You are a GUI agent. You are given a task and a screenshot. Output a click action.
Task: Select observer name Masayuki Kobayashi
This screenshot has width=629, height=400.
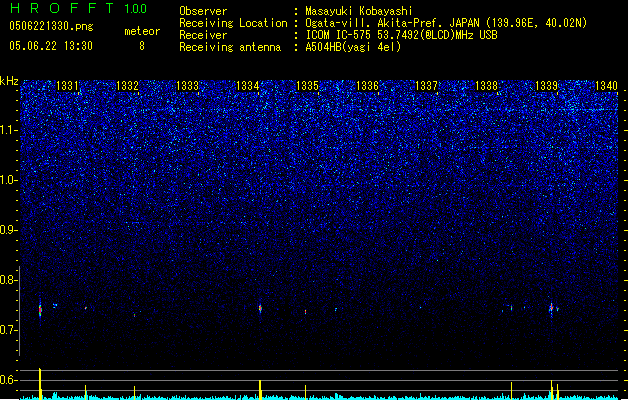359,11
